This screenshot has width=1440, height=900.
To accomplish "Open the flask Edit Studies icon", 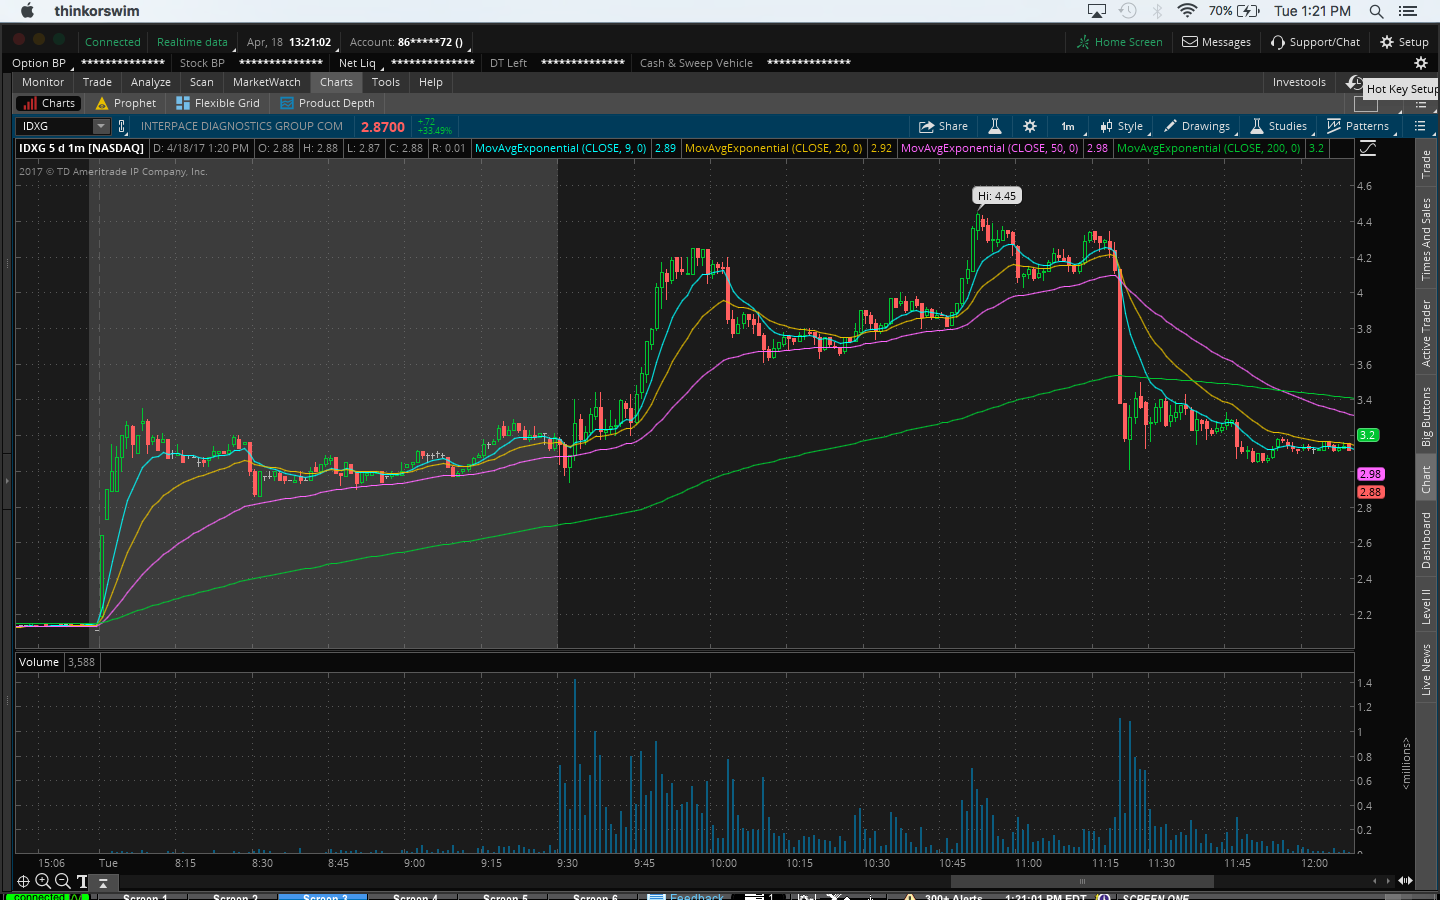I will (995, 126).
